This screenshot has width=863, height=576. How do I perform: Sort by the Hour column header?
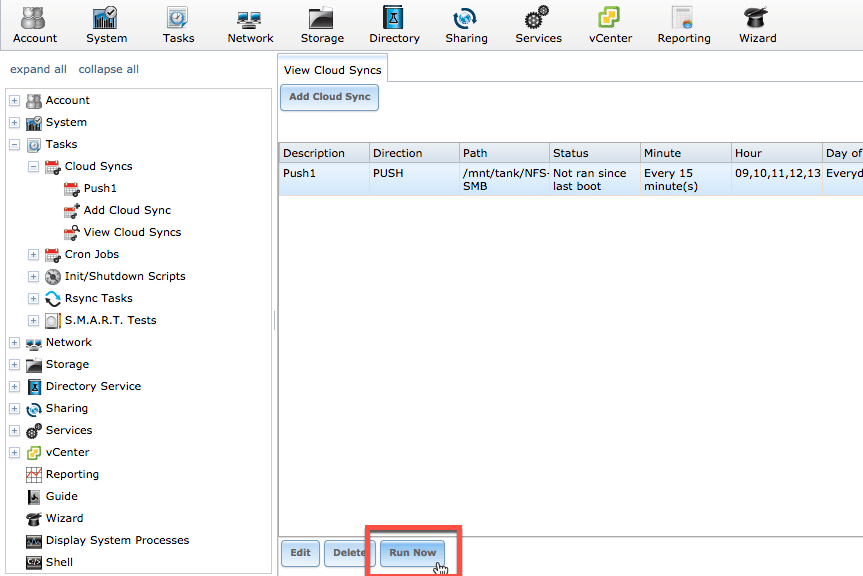pos(777,153)
